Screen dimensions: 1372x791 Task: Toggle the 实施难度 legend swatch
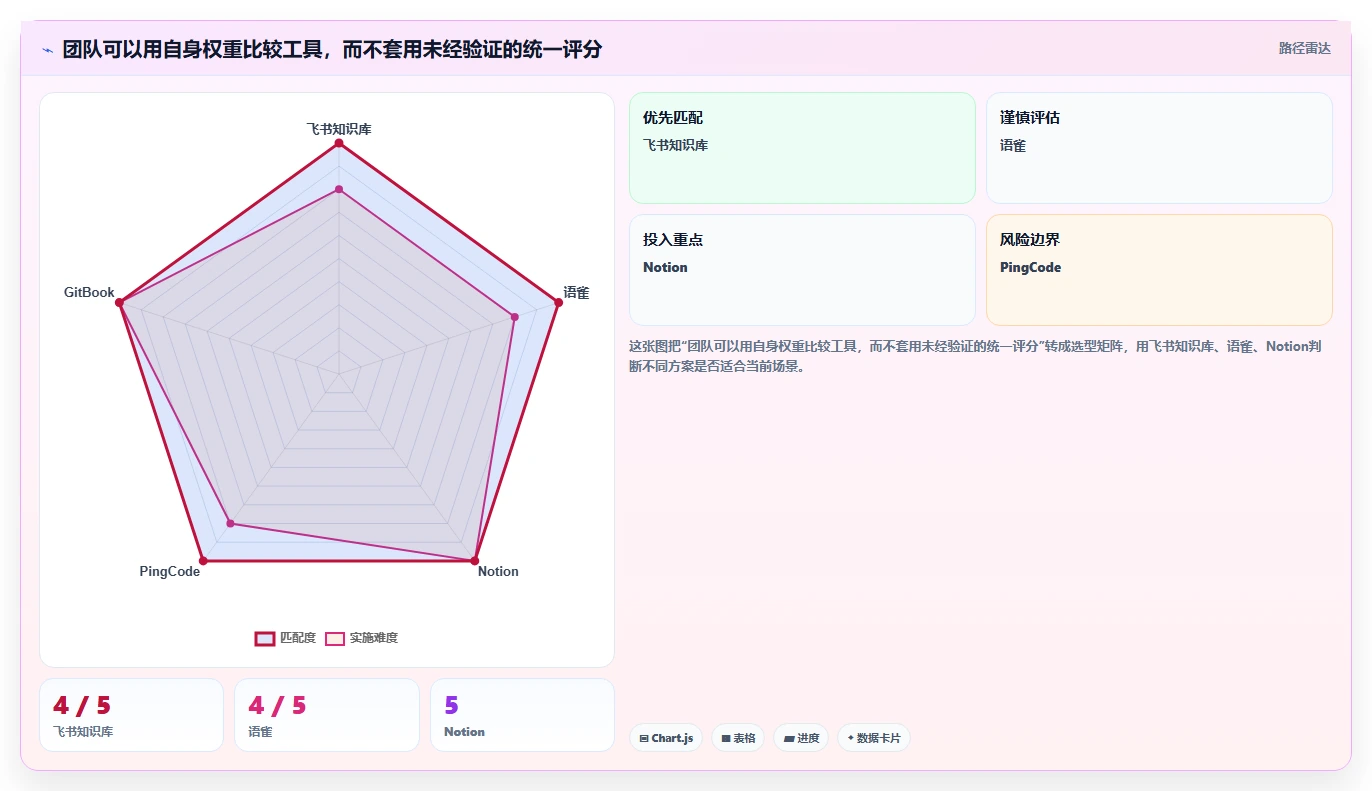tap(335, 639)
